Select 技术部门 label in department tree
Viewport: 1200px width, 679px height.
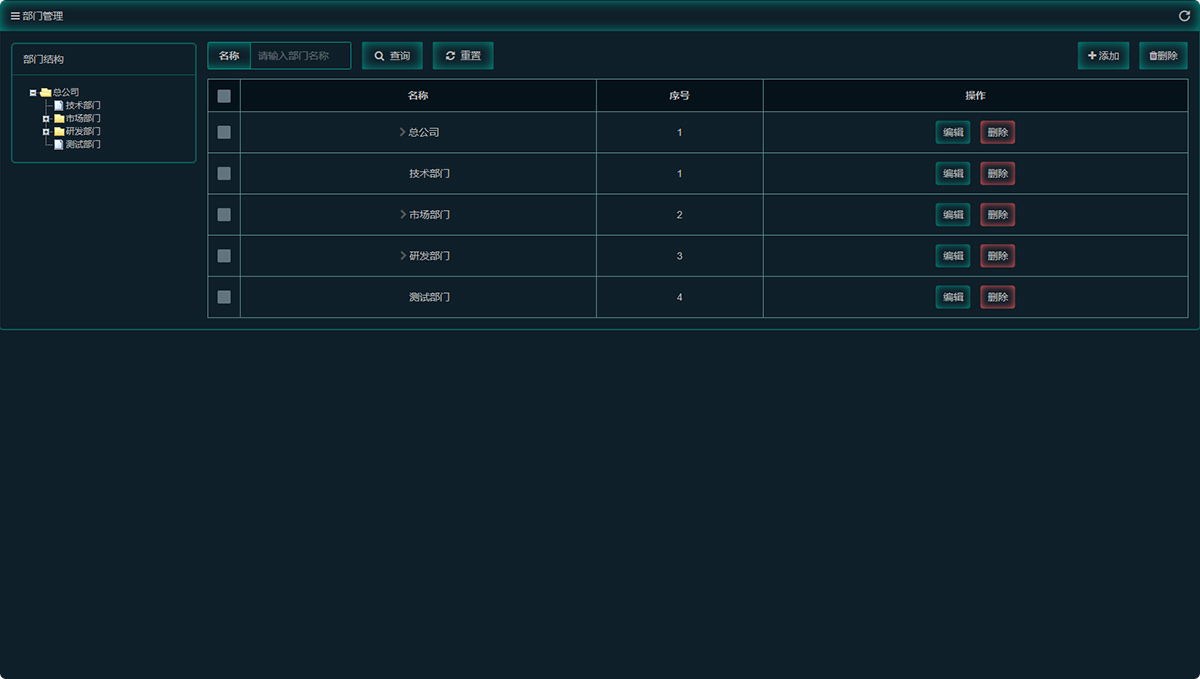coord(83,105)
